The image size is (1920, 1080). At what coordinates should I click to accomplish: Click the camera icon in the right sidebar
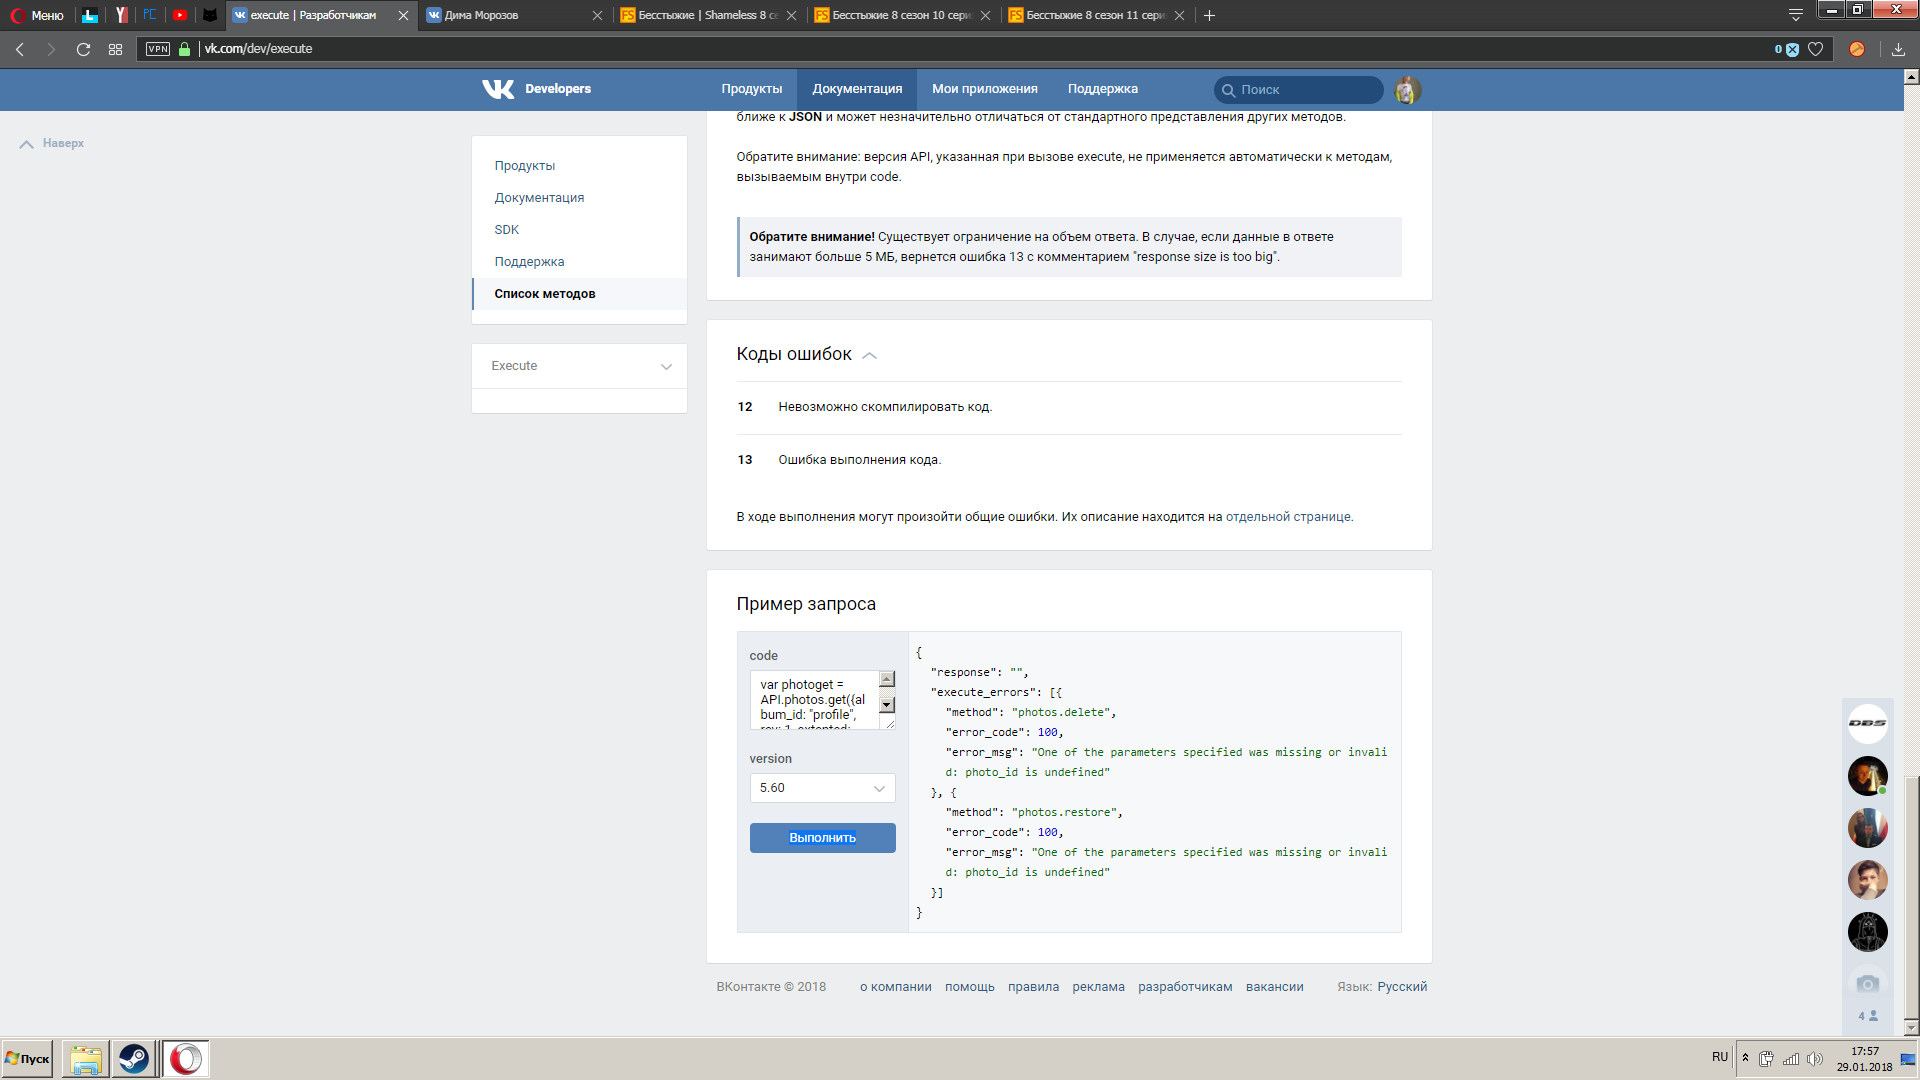[1867, 984]
